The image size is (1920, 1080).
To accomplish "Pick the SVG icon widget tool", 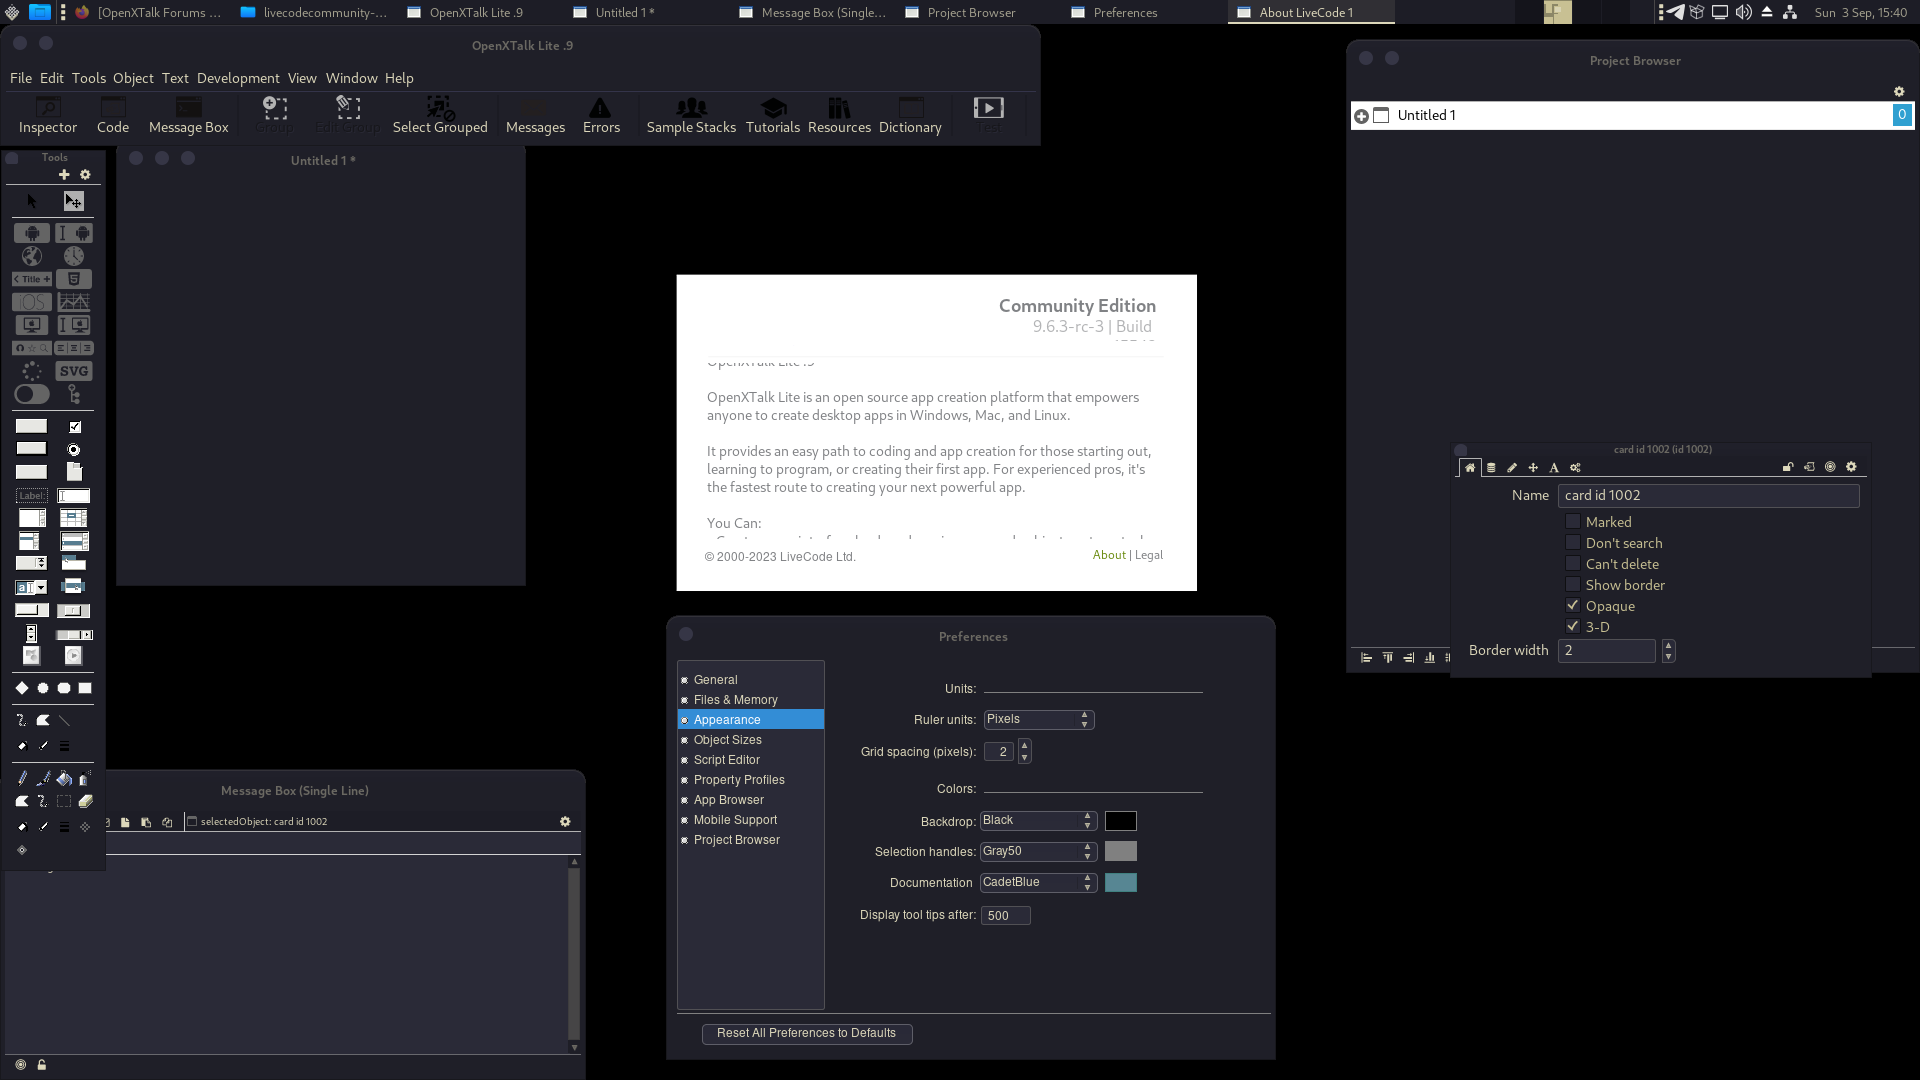I will pyautogui.click(x=74, y=371).
